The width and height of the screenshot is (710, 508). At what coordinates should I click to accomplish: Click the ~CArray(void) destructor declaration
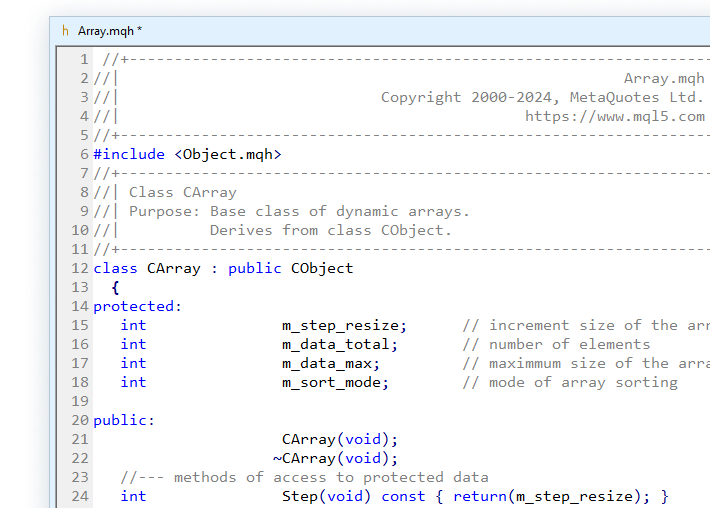pos(336,459)
